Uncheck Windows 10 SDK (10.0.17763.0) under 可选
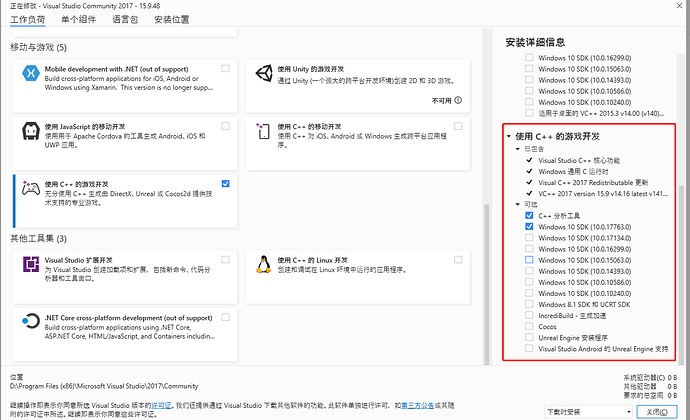 [x=529, y=226]
